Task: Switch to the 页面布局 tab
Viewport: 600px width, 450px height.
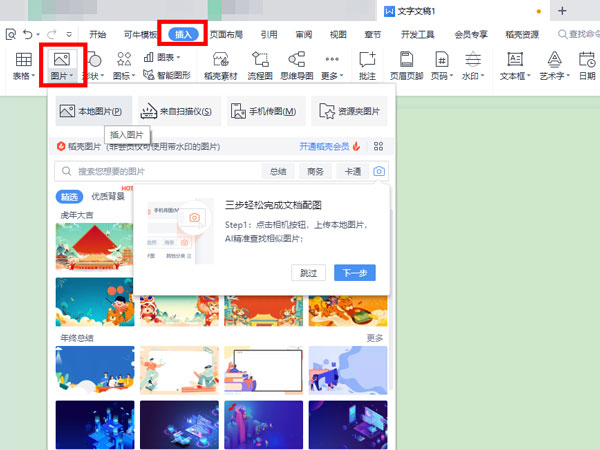Action: (226, 34)
